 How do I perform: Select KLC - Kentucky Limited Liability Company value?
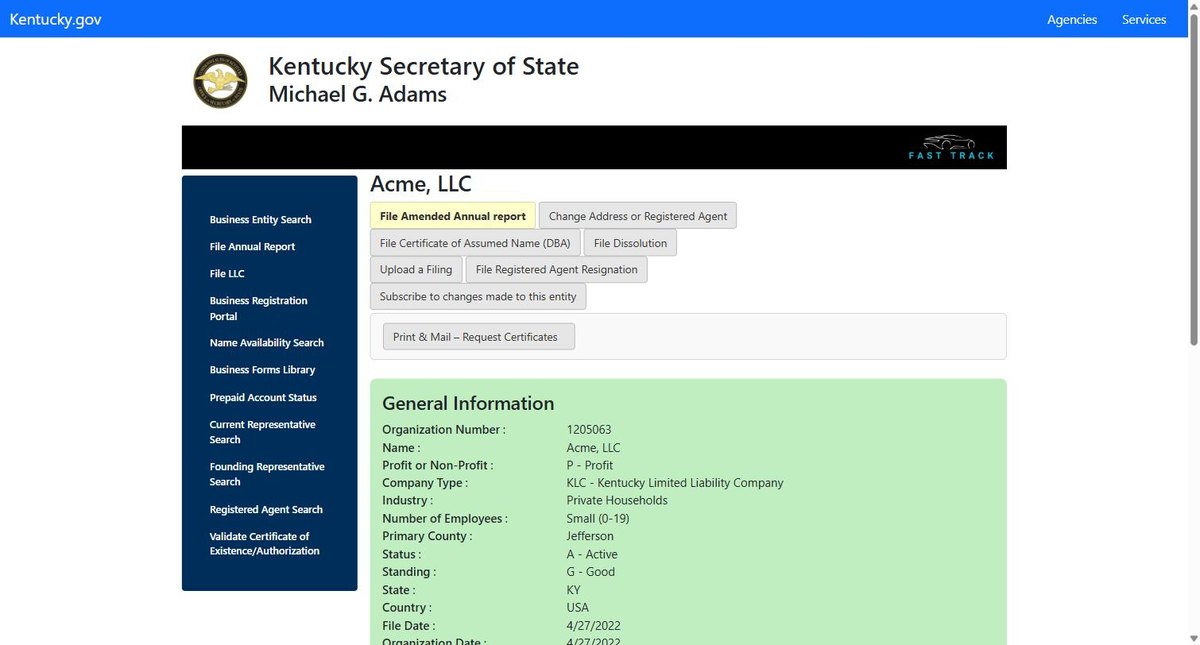click(x=675, y=483)
